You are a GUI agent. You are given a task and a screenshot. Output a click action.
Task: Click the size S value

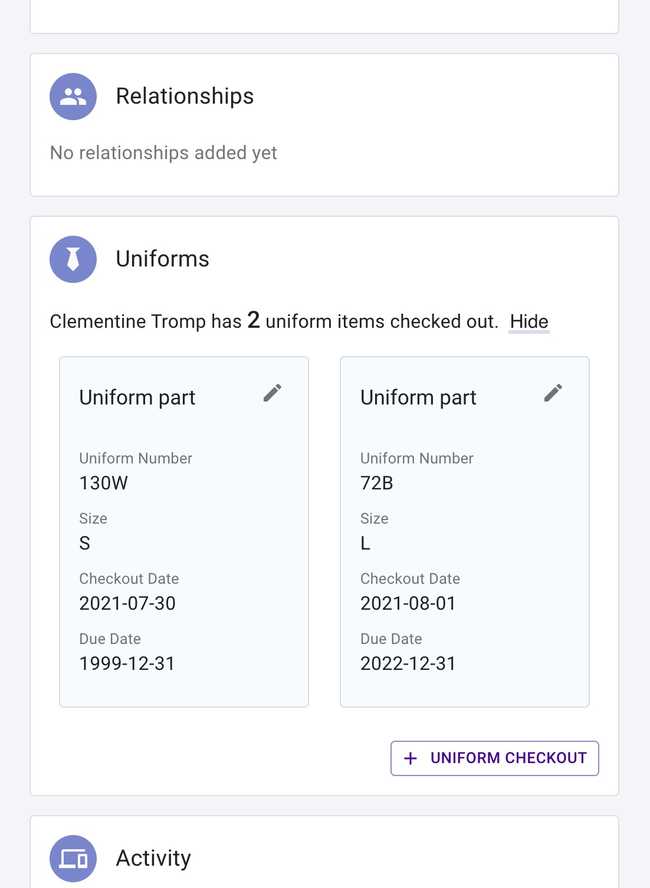[x=85, y=543]
